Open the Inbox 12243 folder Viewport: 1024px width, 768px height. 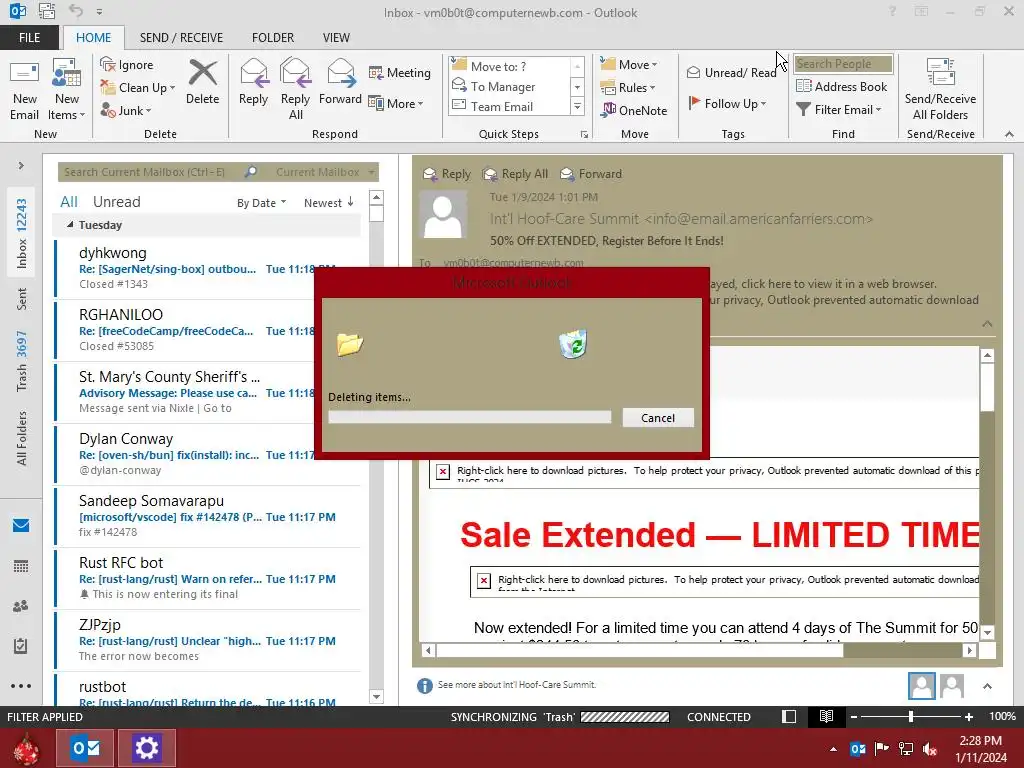coord(22,233)
